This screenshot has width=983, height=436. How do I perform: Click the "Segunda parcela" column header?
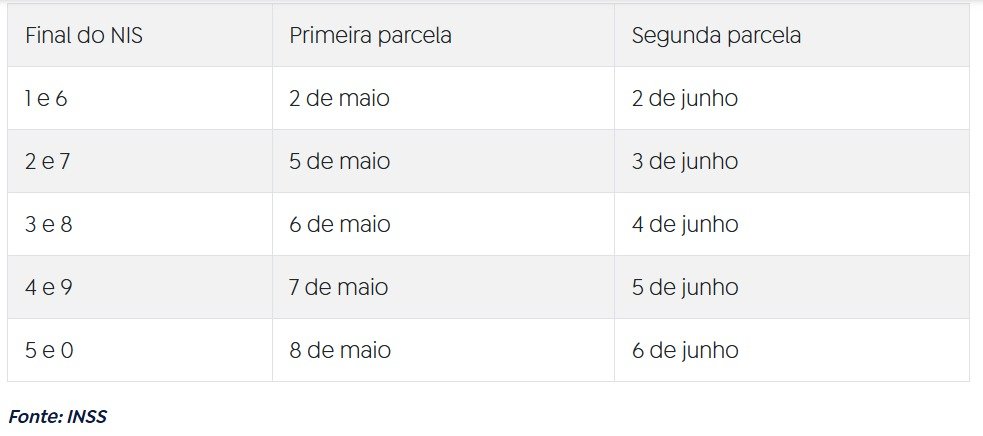pos(716,36)
